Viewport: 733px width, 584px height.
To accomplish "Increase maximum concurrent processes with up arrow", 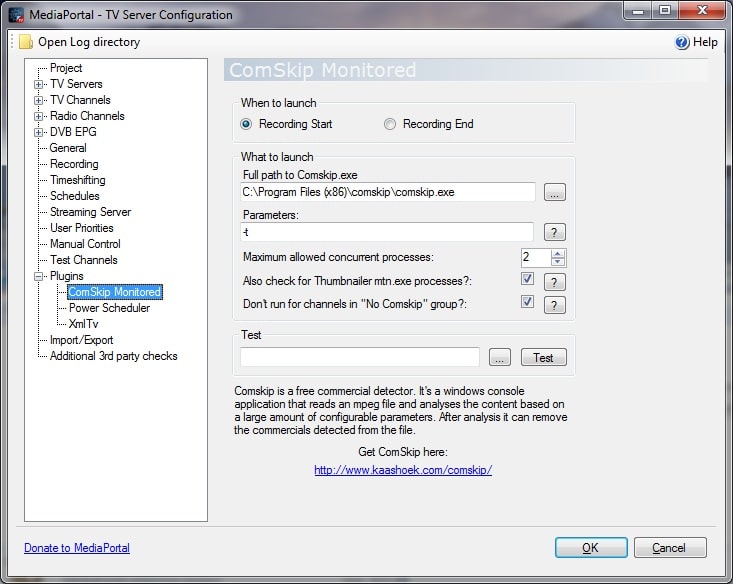I will click(x=557, y=254).
